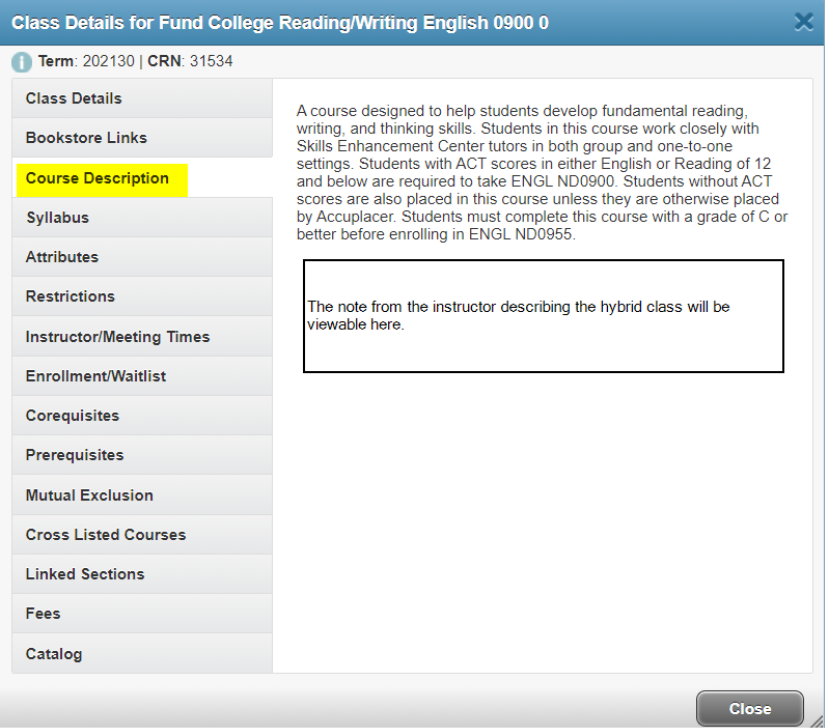The height and width of the screenshot is (728, 825).
Task: Click the instructor hybrid class note box
Action: tap(543, 316)
